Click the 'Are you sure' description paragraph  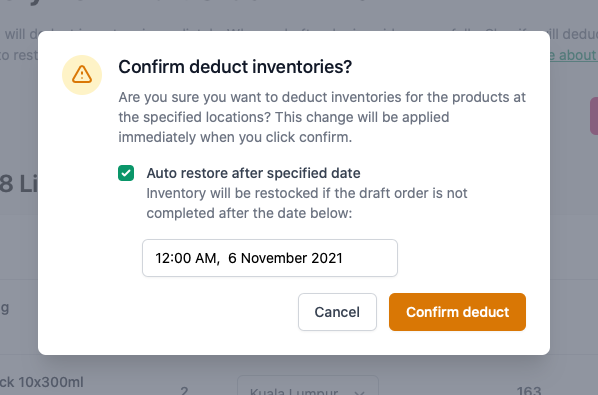(322, 117)
